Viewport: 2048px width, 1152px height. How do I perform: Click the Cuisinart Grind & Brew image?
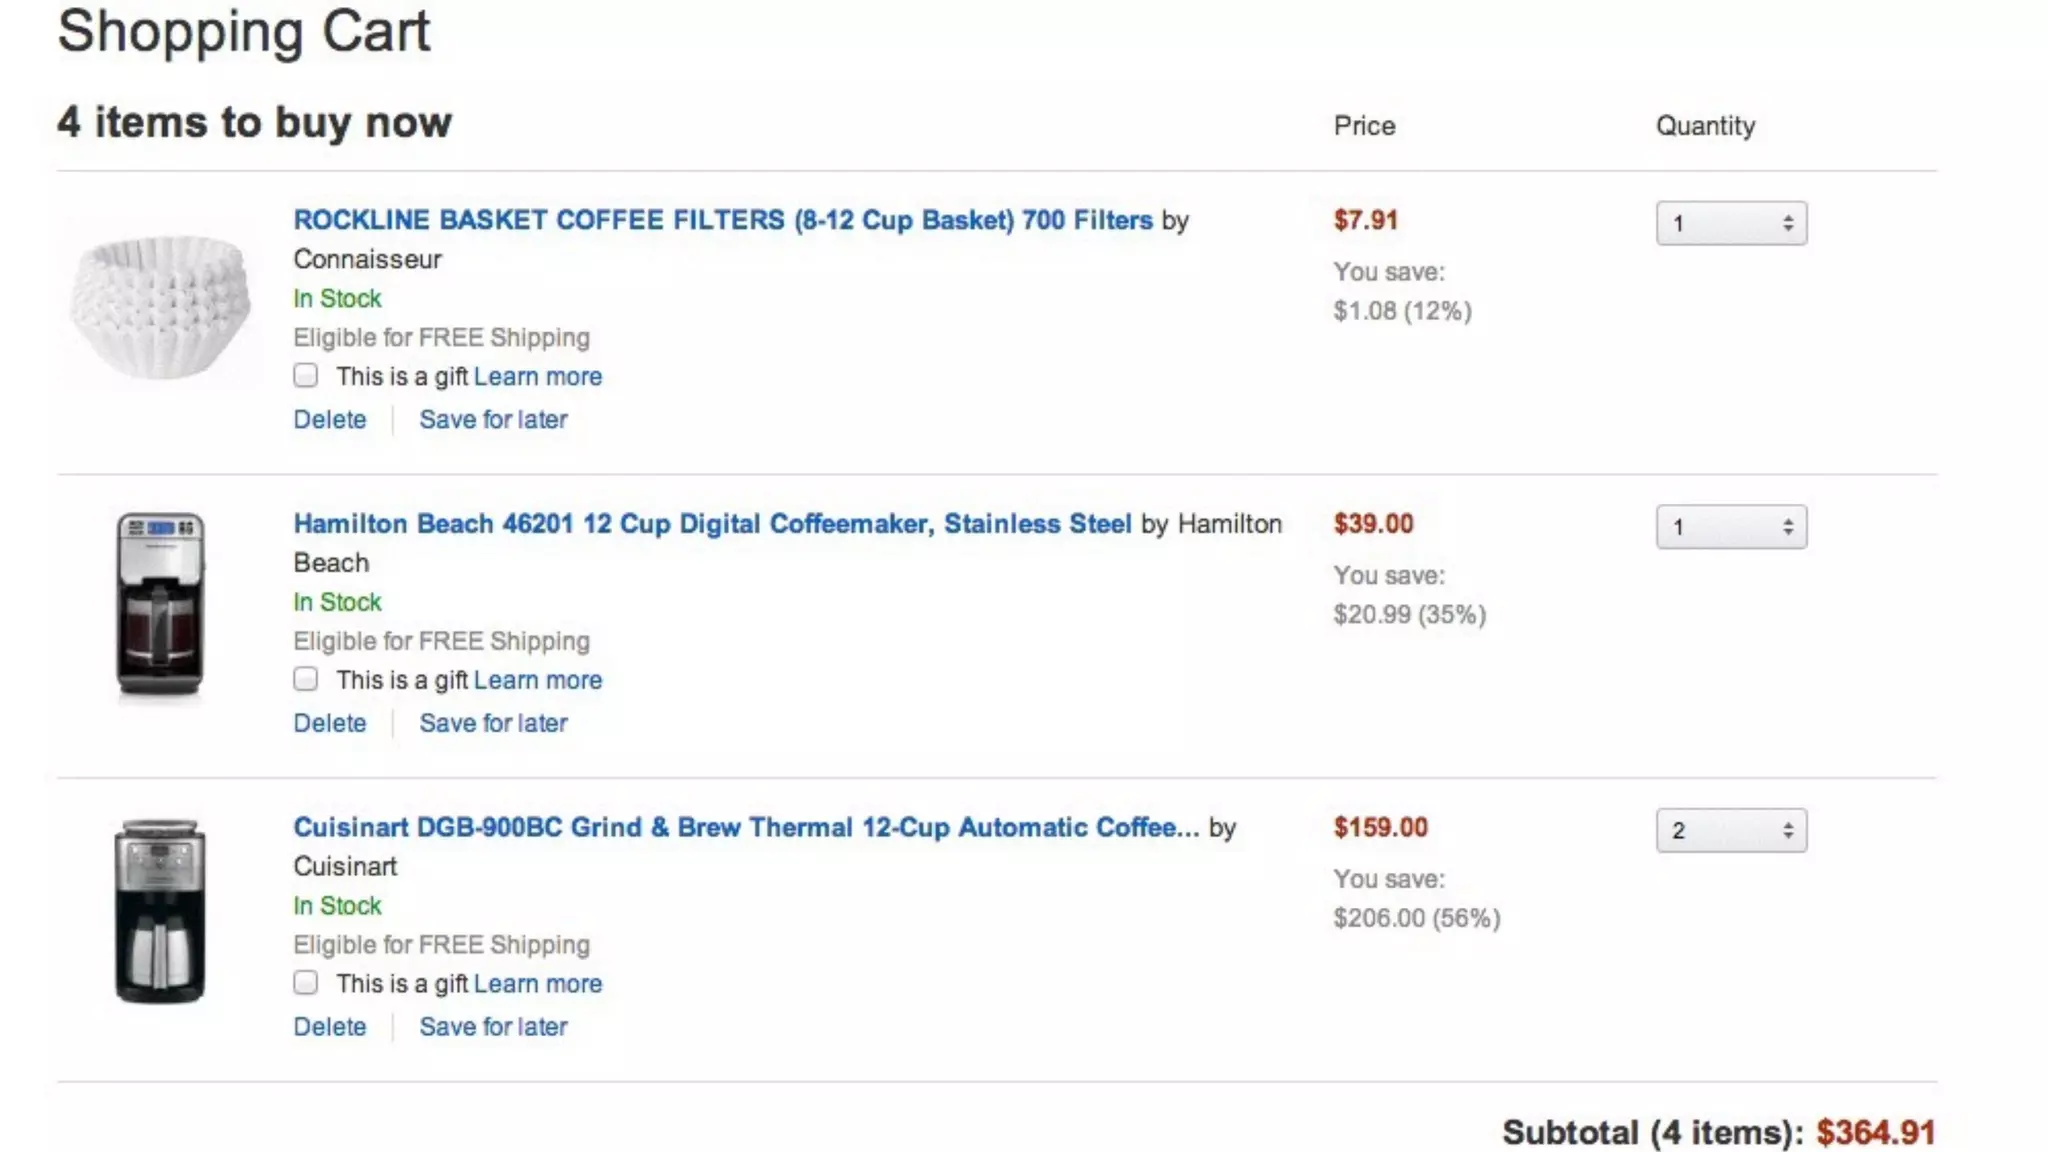tap(160, 910)
